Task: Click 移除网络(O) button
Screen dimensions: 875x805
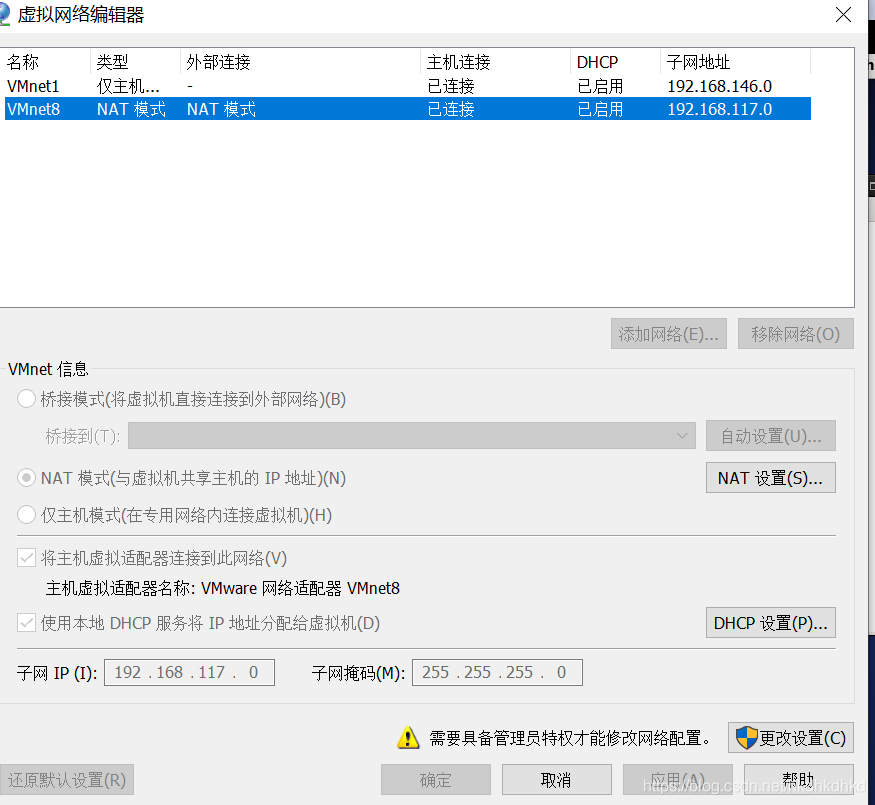Action: click(796, 334)
